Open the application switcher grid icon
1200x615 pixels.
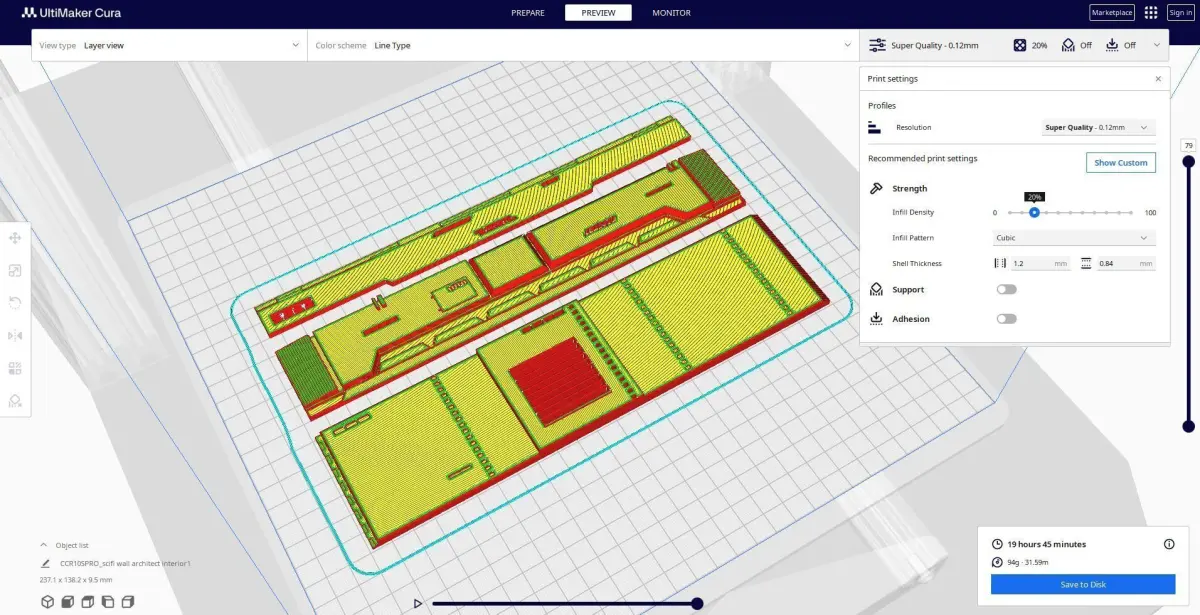[1151, 13]
